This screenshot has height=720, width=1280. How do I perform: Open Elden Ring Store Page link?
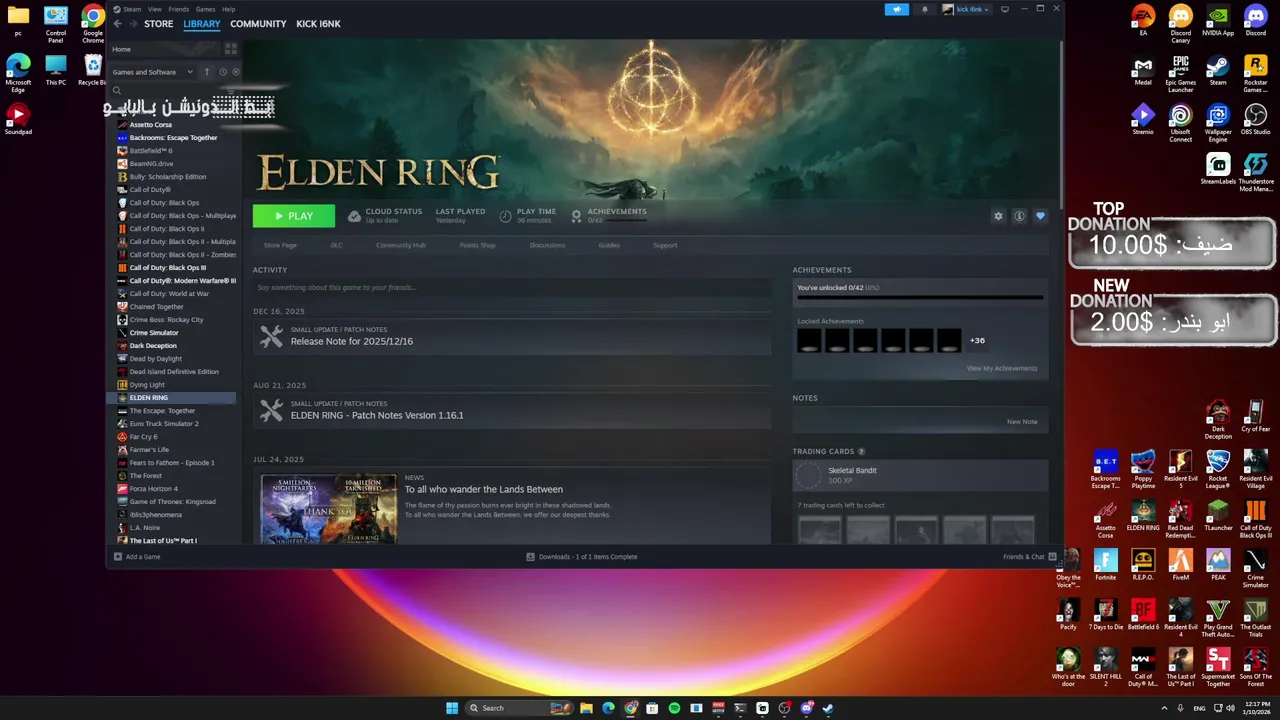280,245
